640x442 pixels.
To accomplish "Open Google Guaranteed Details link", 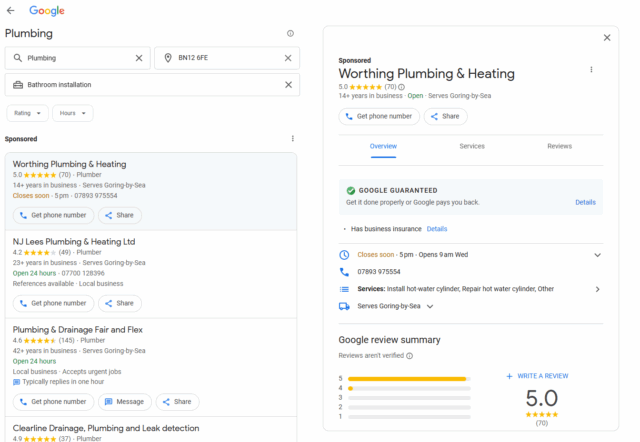I will click(585, 202).
